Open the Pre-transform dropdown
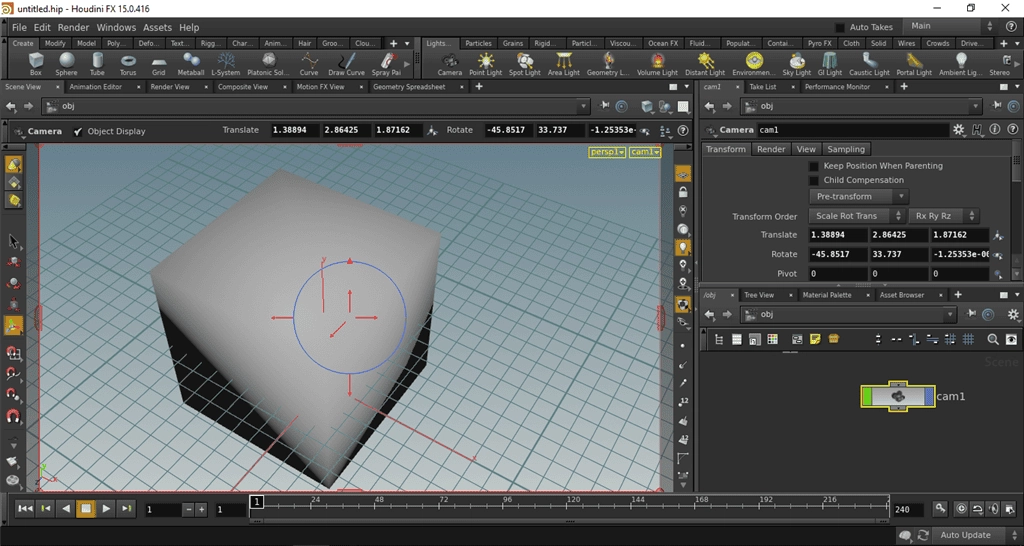Viewport: 1024px width, 546px height. point(859,197)
